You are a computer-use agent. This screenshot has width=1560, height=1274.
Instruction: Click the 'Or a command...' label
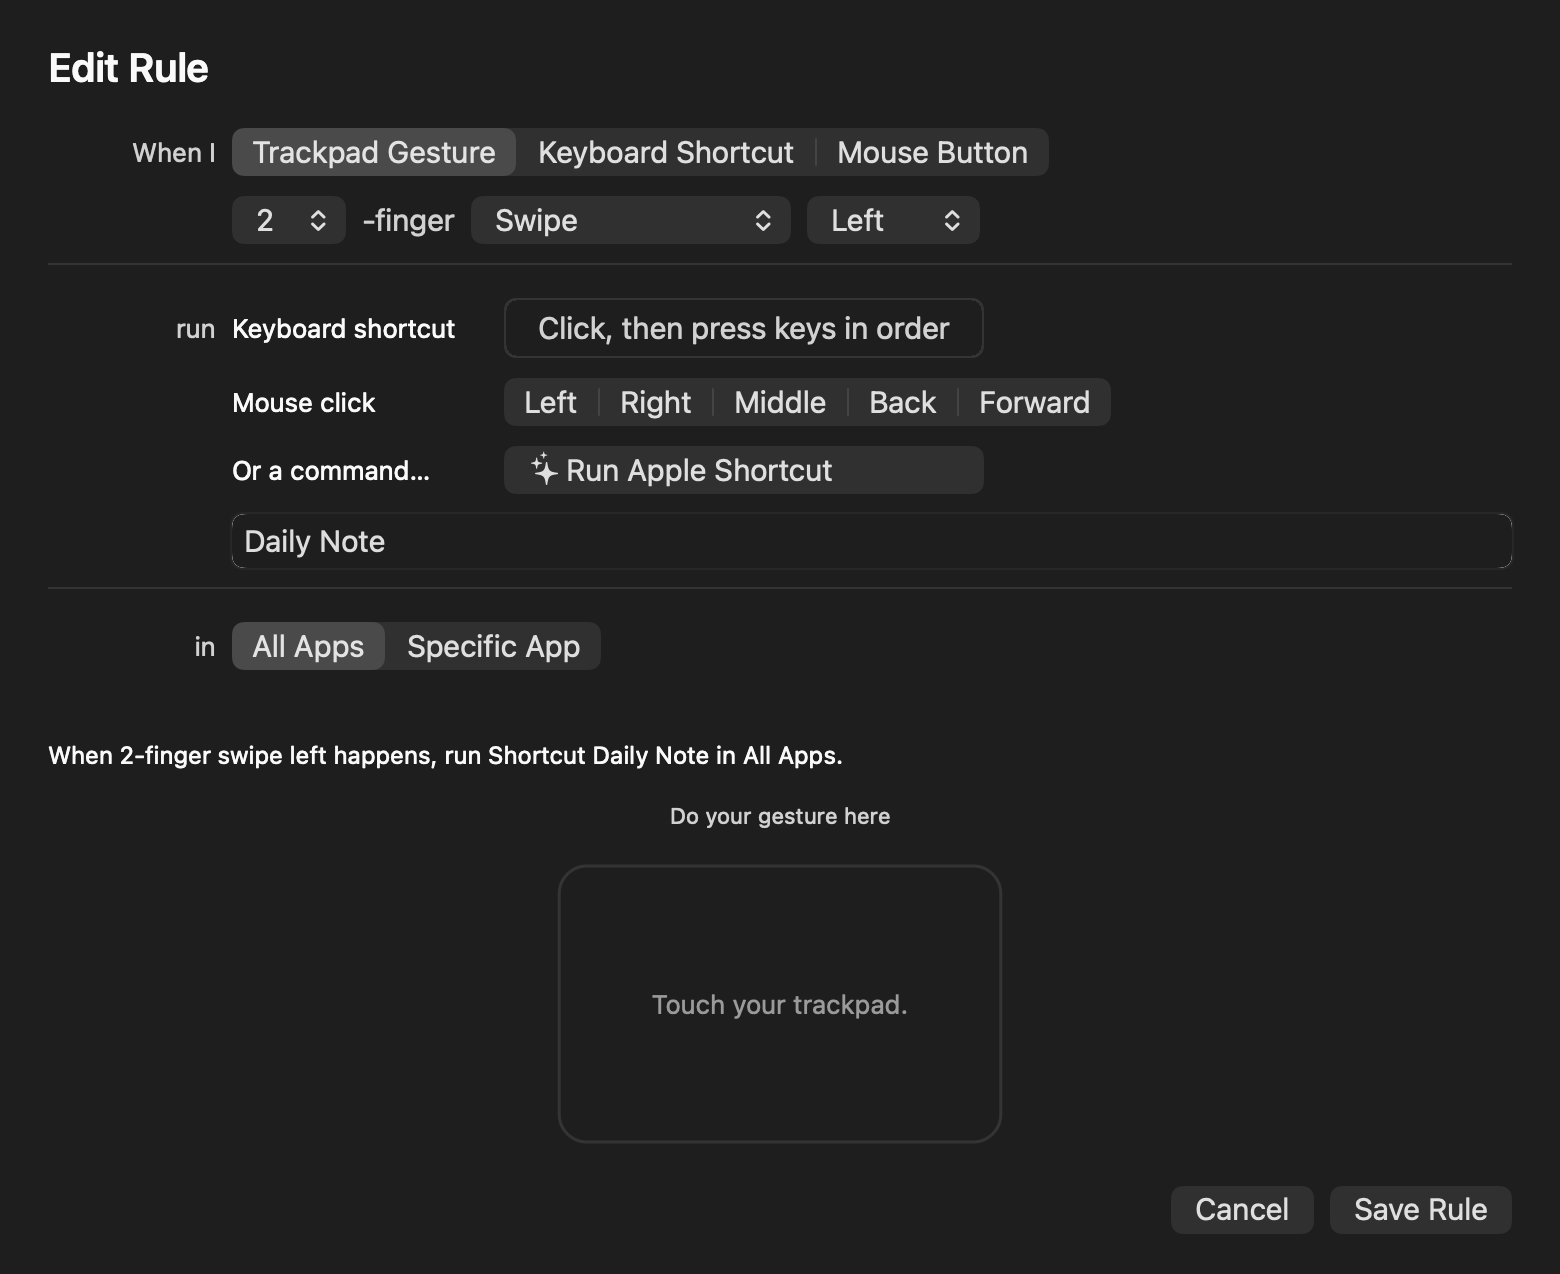click(x=331, y=471)
